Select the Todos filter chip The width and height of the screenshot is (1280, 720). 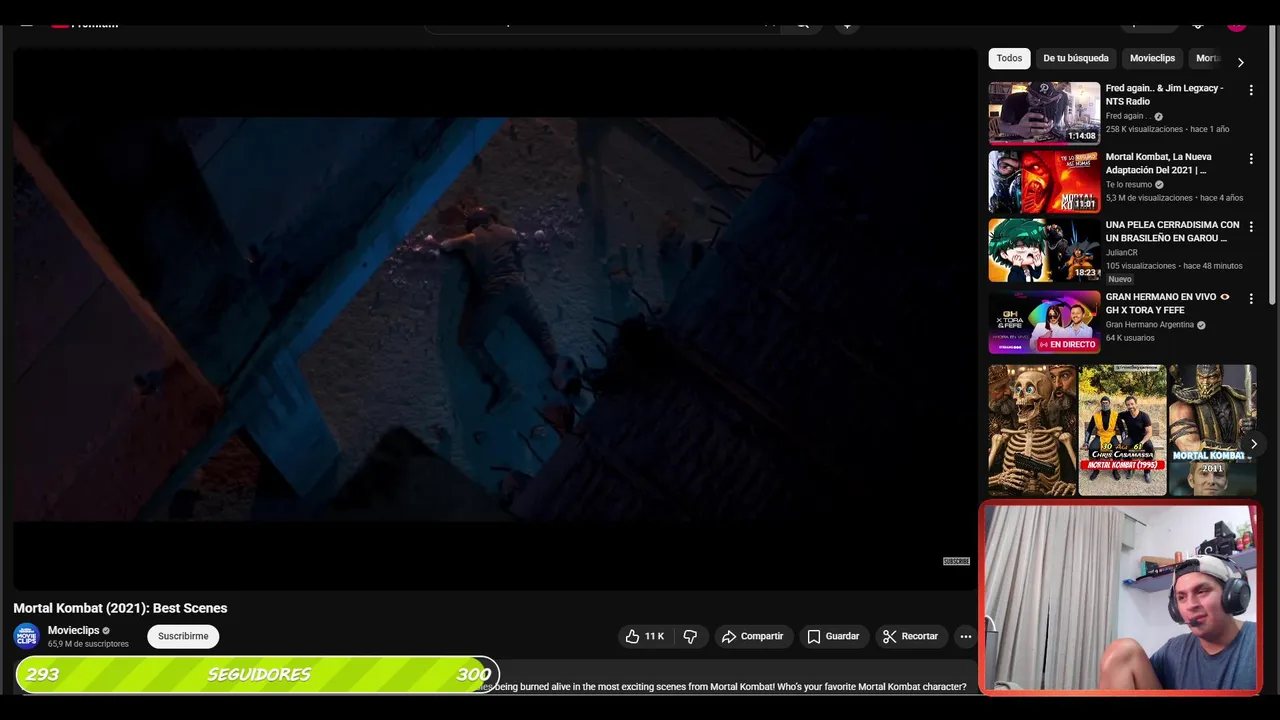1009,58
